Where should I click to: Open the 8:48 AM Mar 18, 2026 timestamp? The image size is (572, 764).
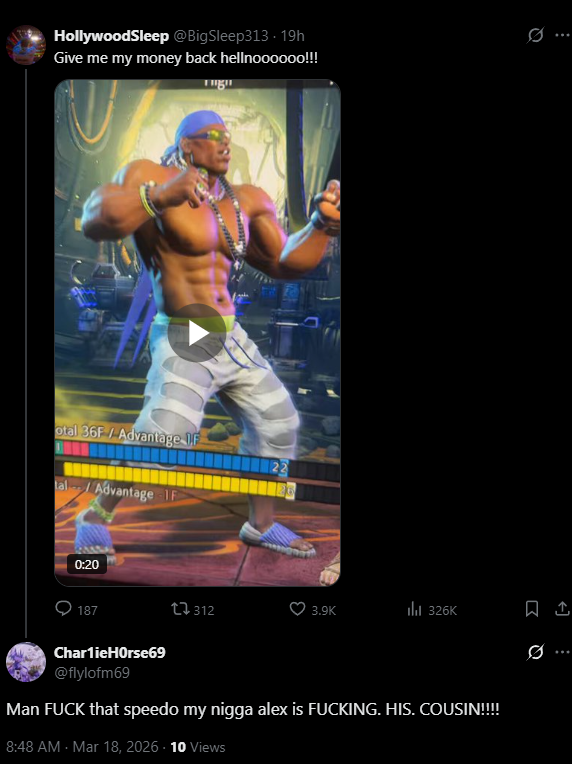tap(82, 747)
